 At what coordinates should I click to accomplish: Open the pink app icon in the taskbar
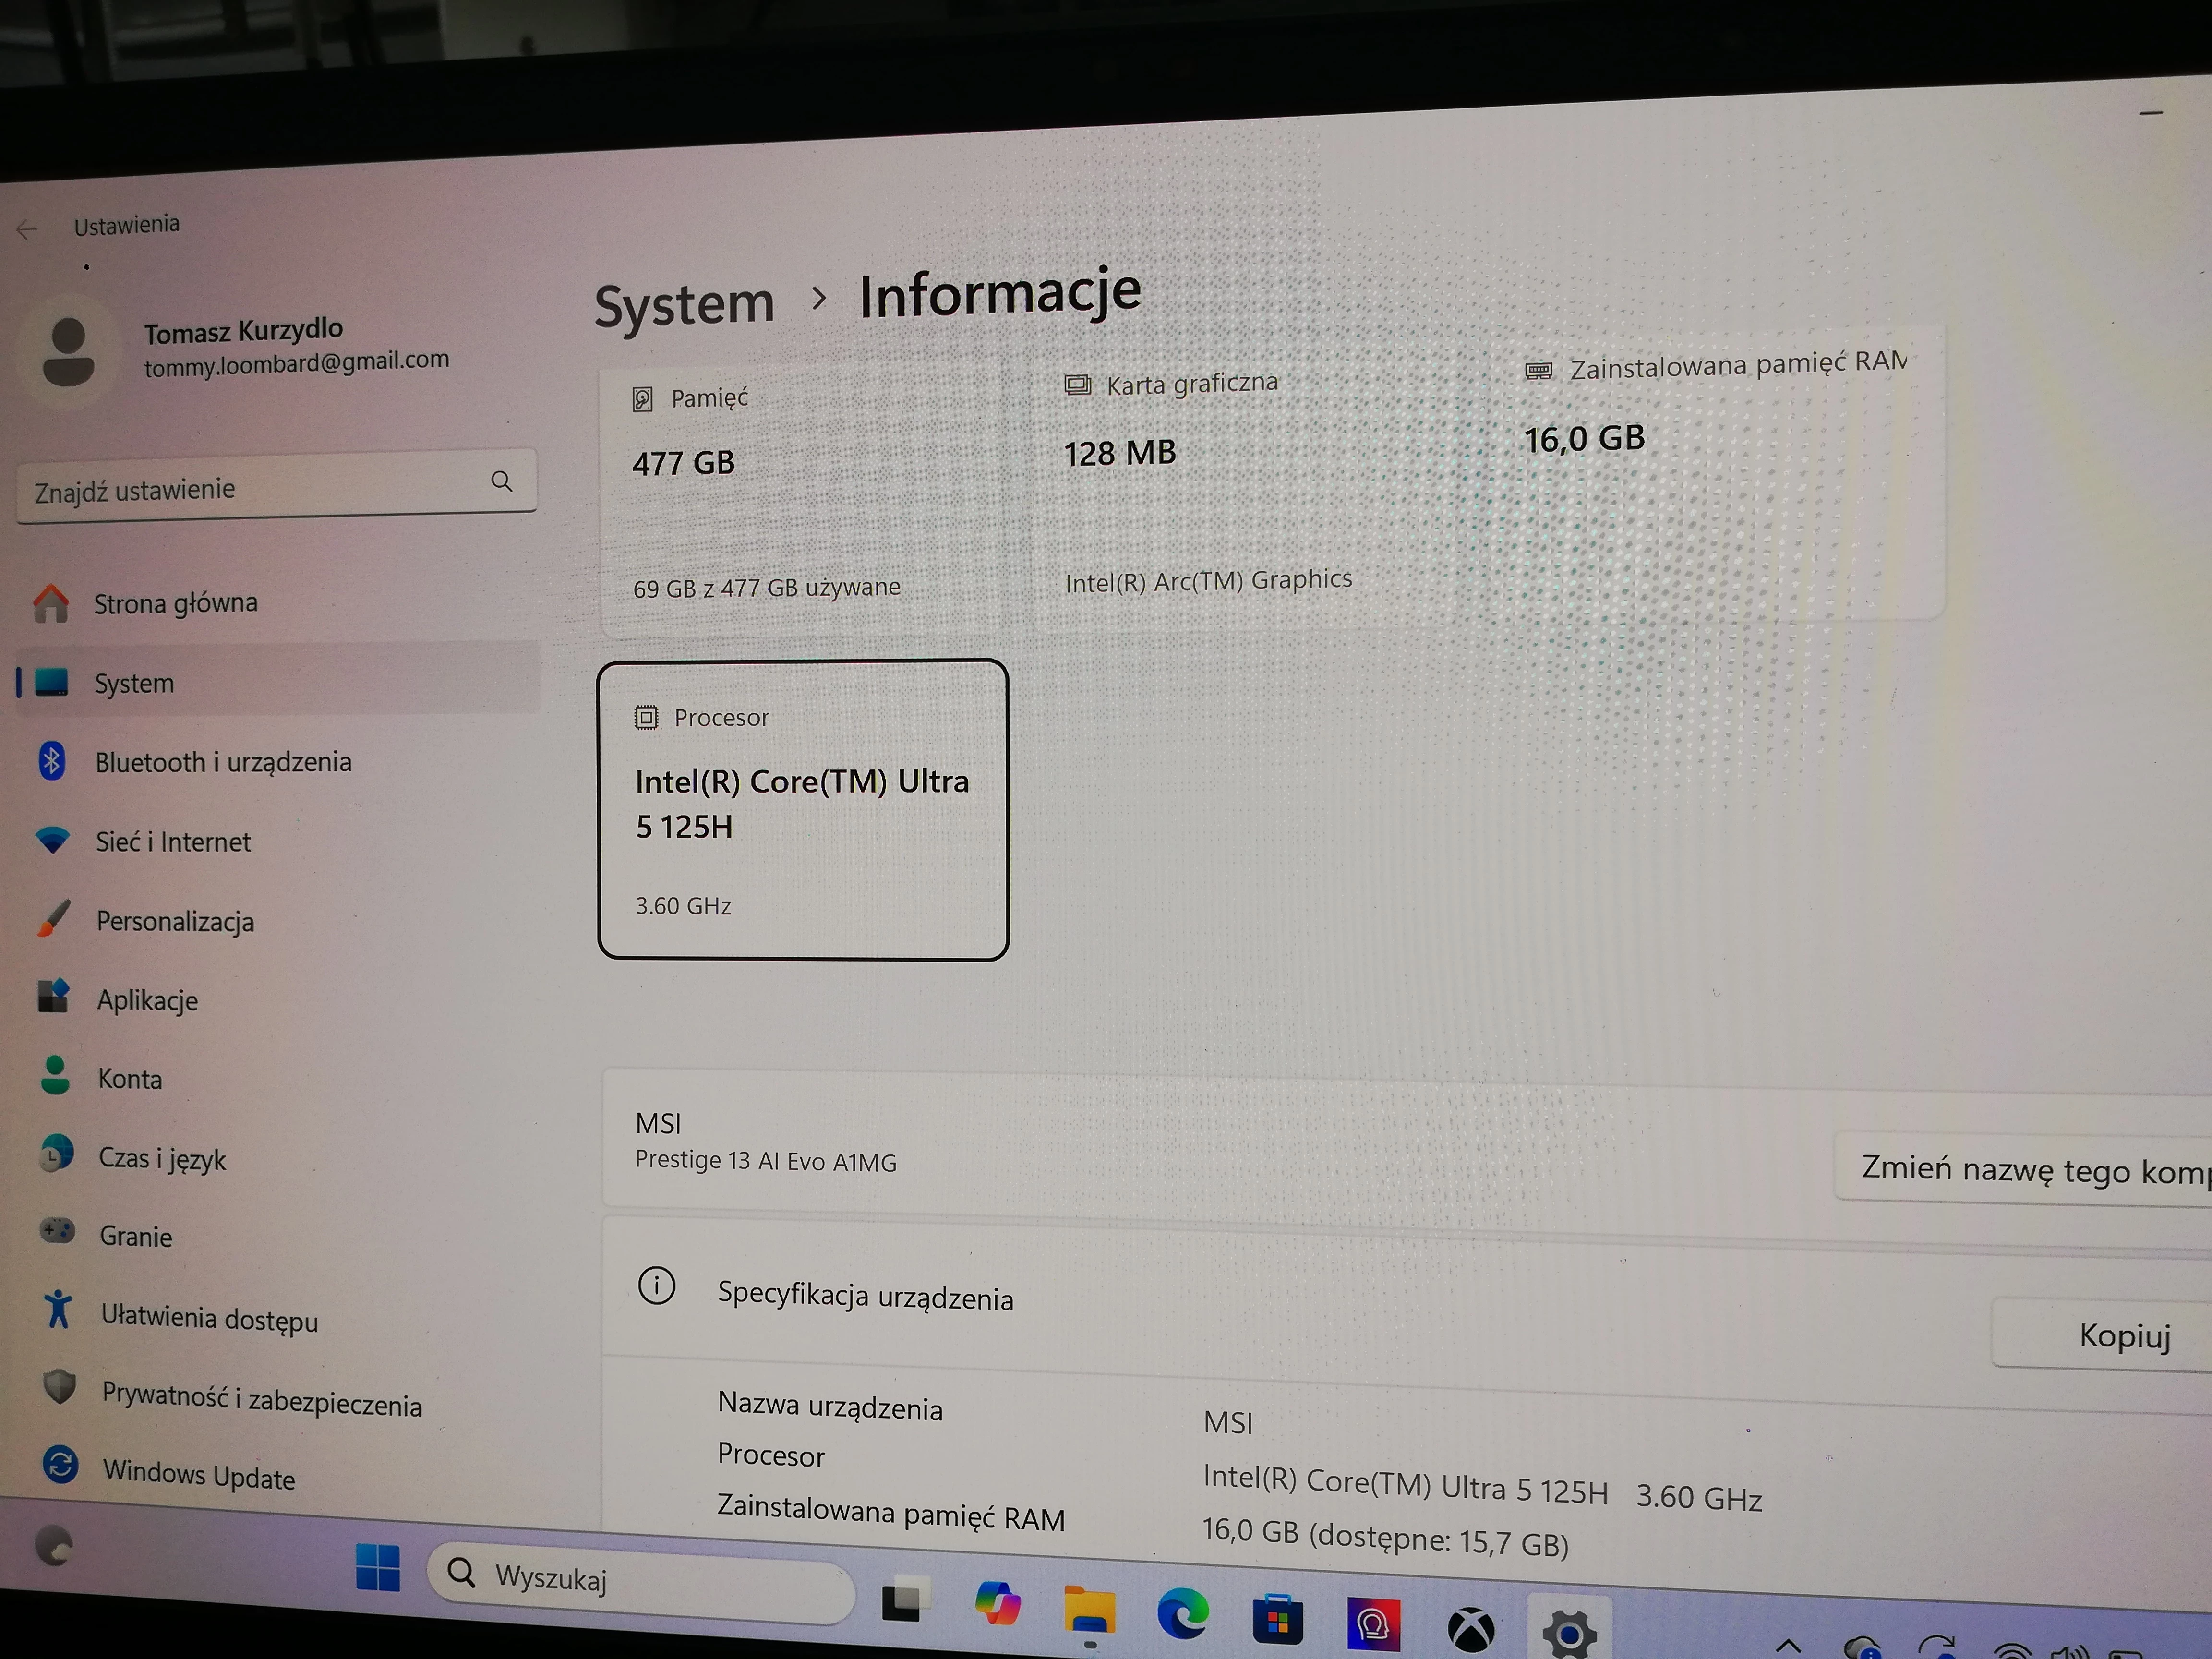click(x=1373, y=1625)
